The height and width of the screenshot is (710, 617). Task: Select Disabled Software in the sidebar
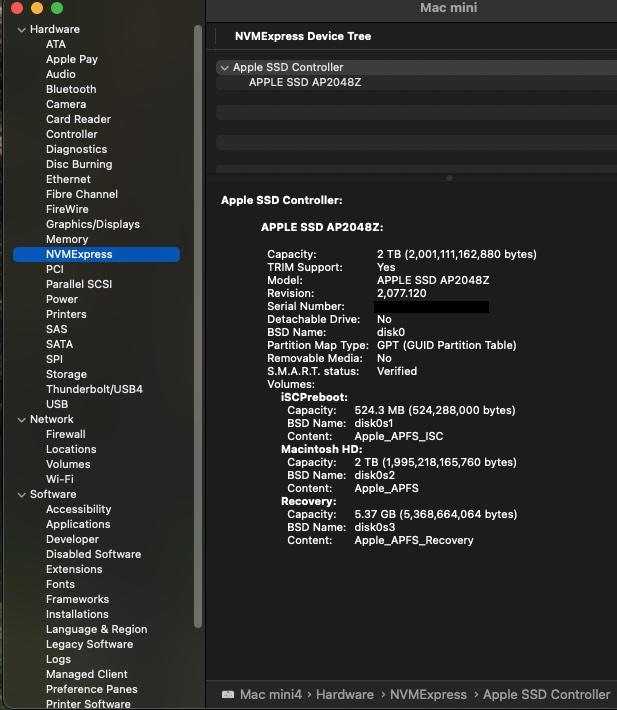(x=93, y=554)
